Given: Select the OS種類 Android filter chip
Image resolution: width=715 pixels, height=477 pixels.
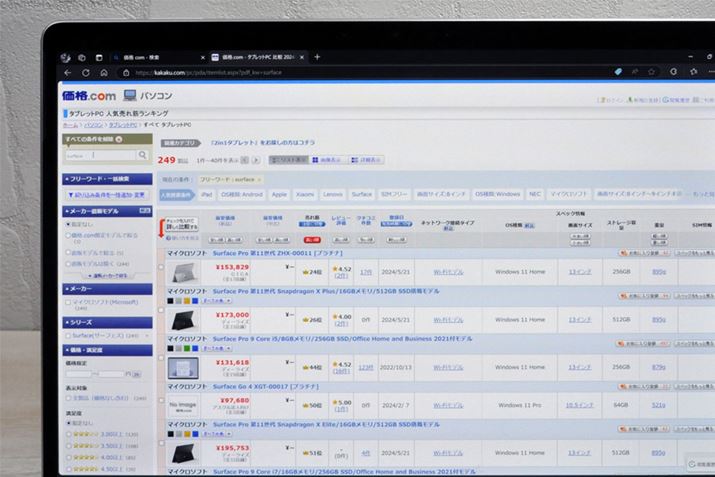Looking at the screenshot, I should (x=242, y=194).
